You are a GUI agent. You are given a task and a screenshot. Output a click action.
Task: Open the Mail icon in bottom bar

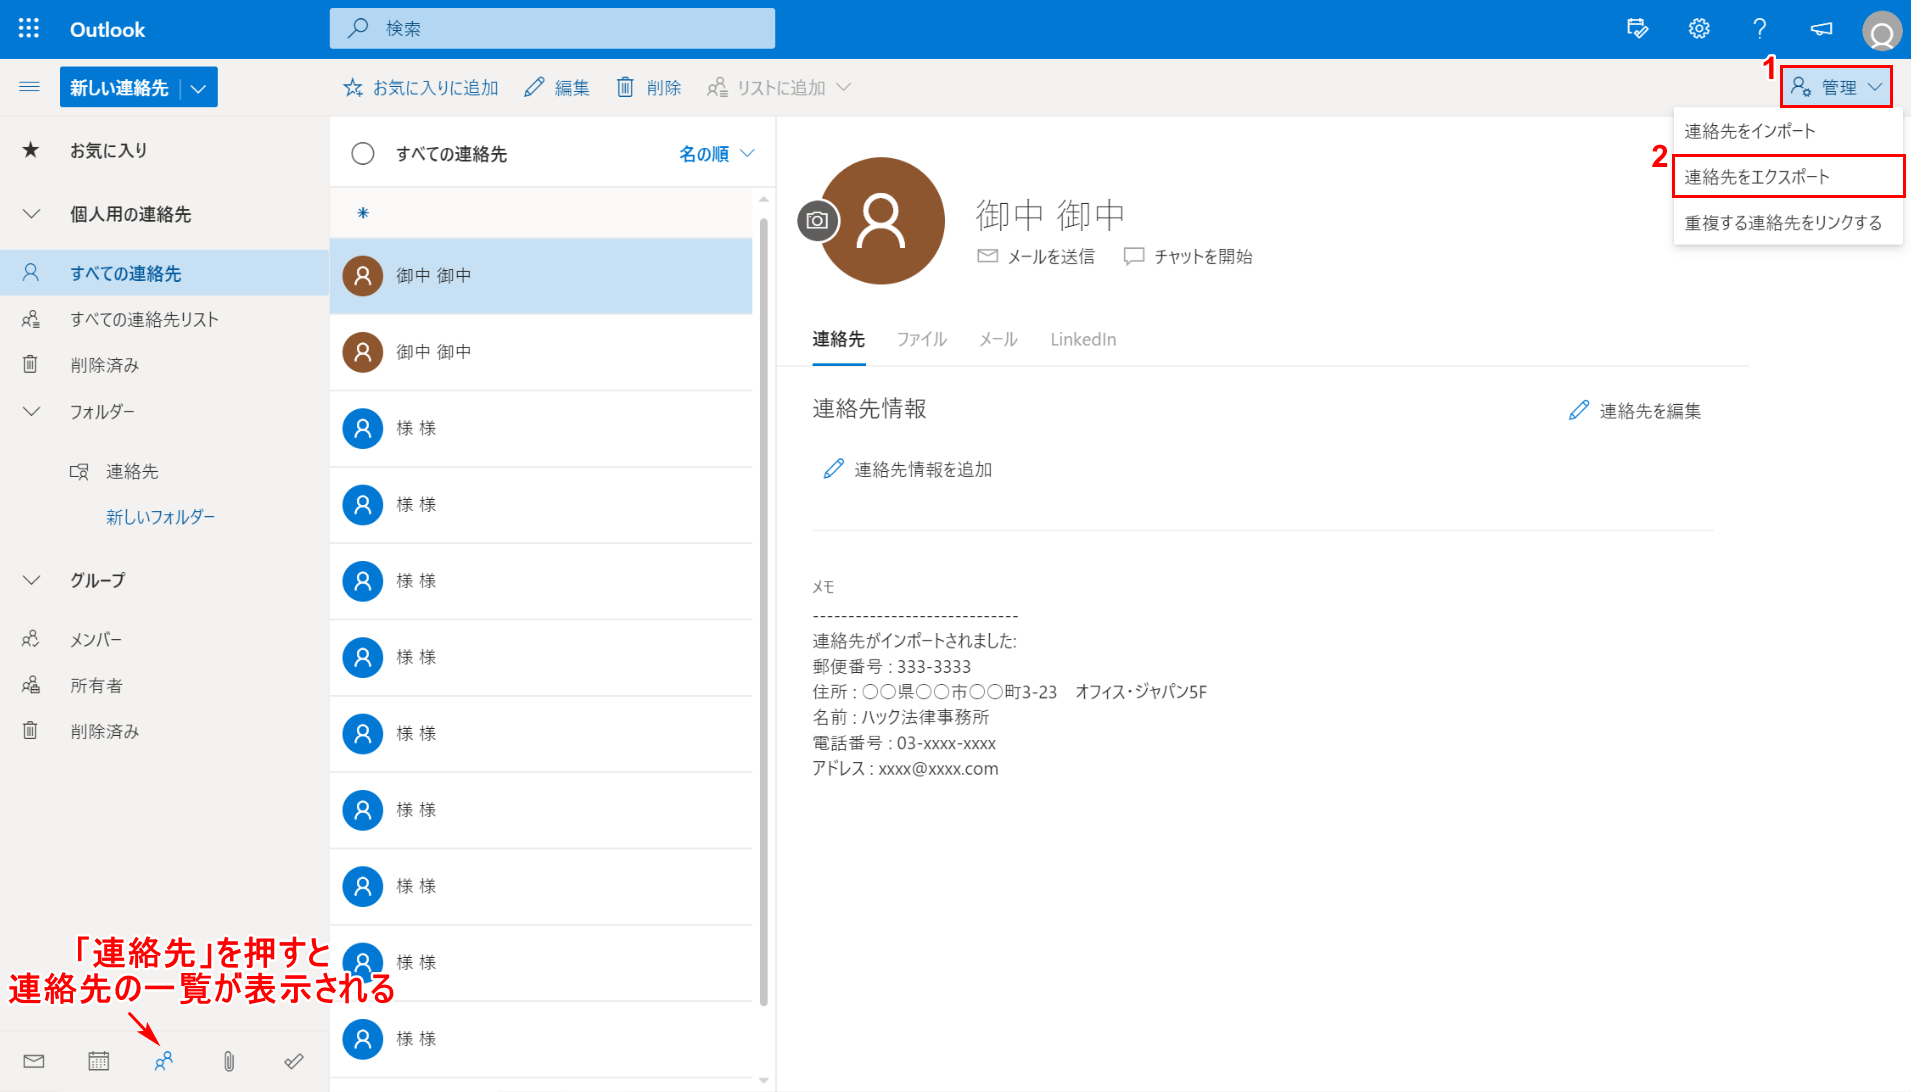tap(34, 1061)
